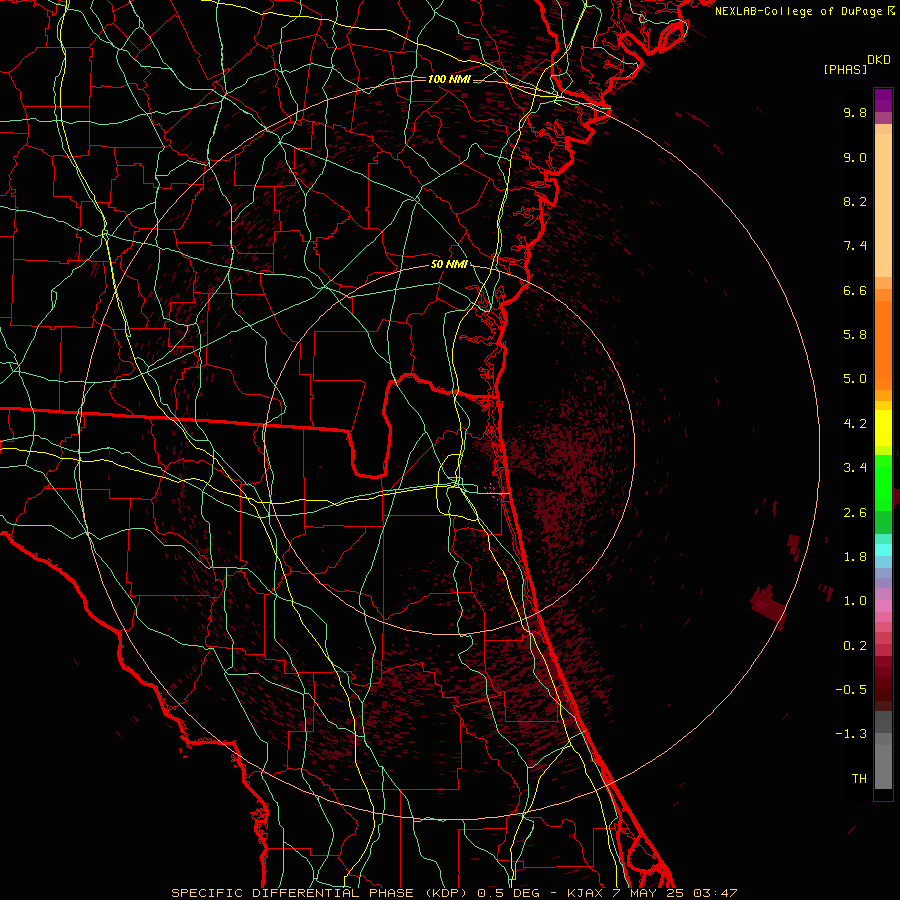Click the 9.0 scale value

(855, 157)
